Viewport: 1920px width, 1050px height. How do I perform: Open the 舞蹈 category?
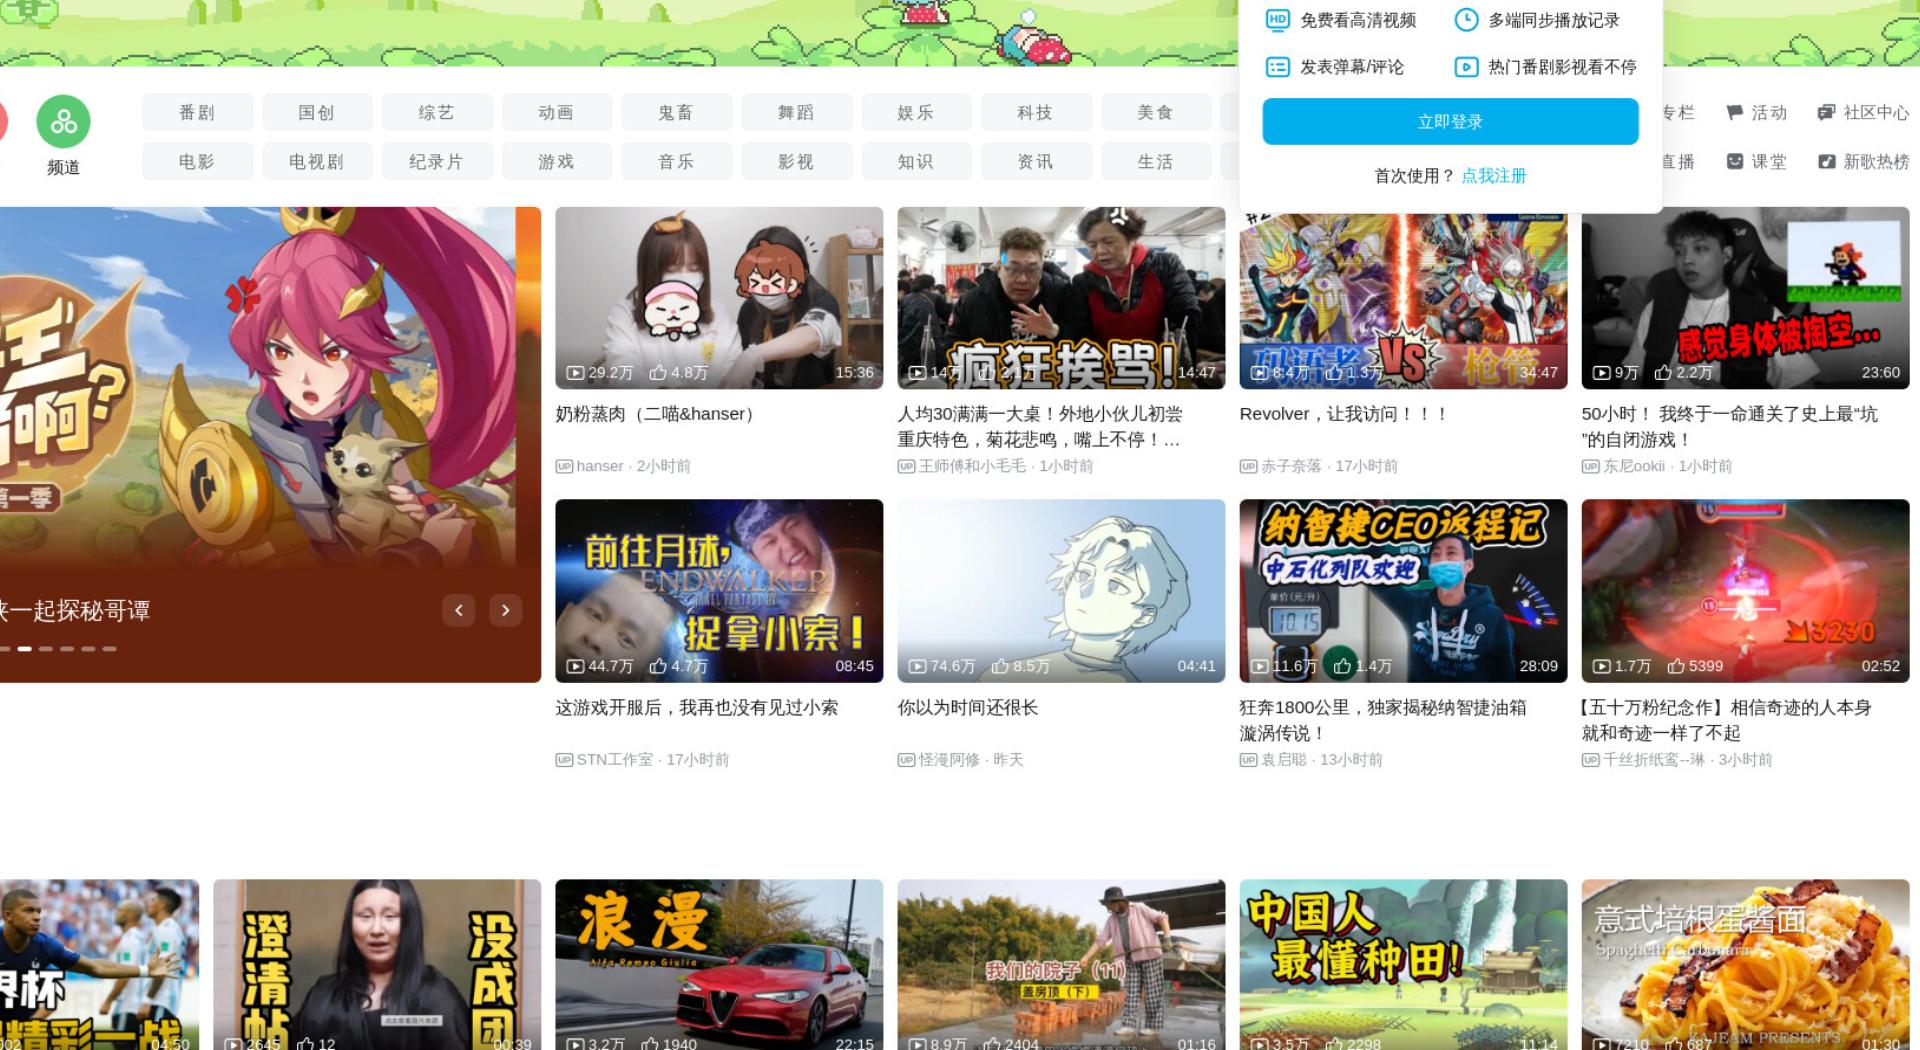point(797,113)
